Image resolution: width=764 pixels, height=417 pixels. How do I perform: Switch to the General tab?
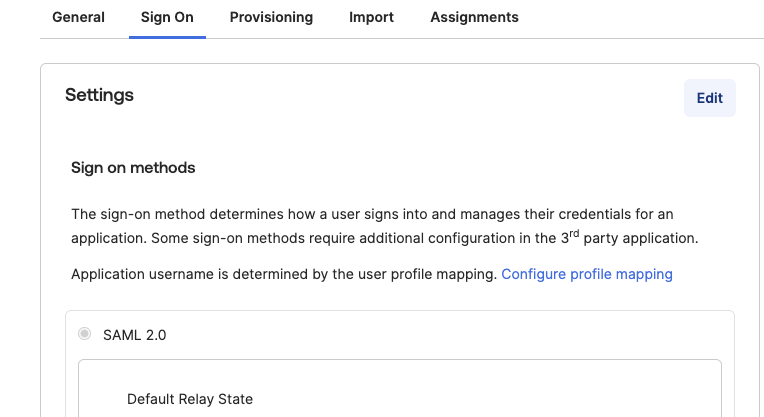[78, 18]
